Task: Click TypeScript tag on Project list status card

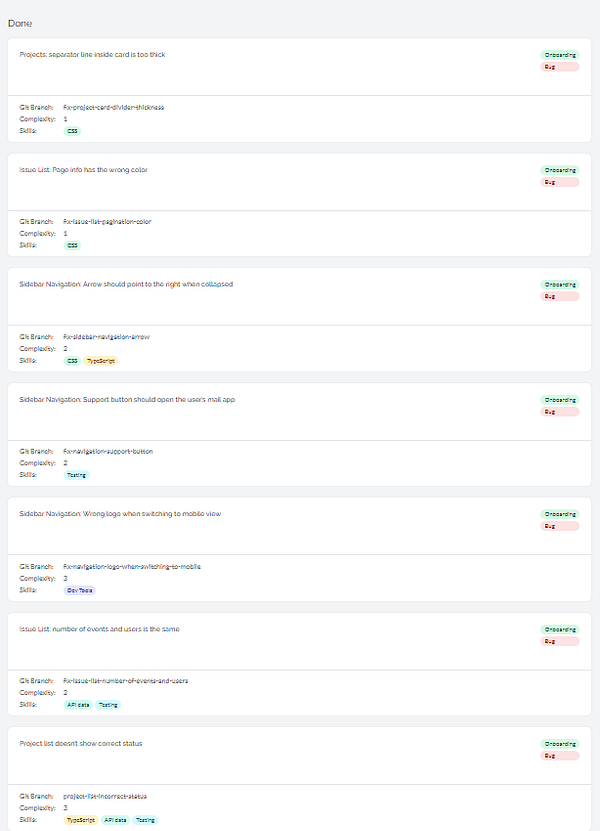Action: point(80,820)
